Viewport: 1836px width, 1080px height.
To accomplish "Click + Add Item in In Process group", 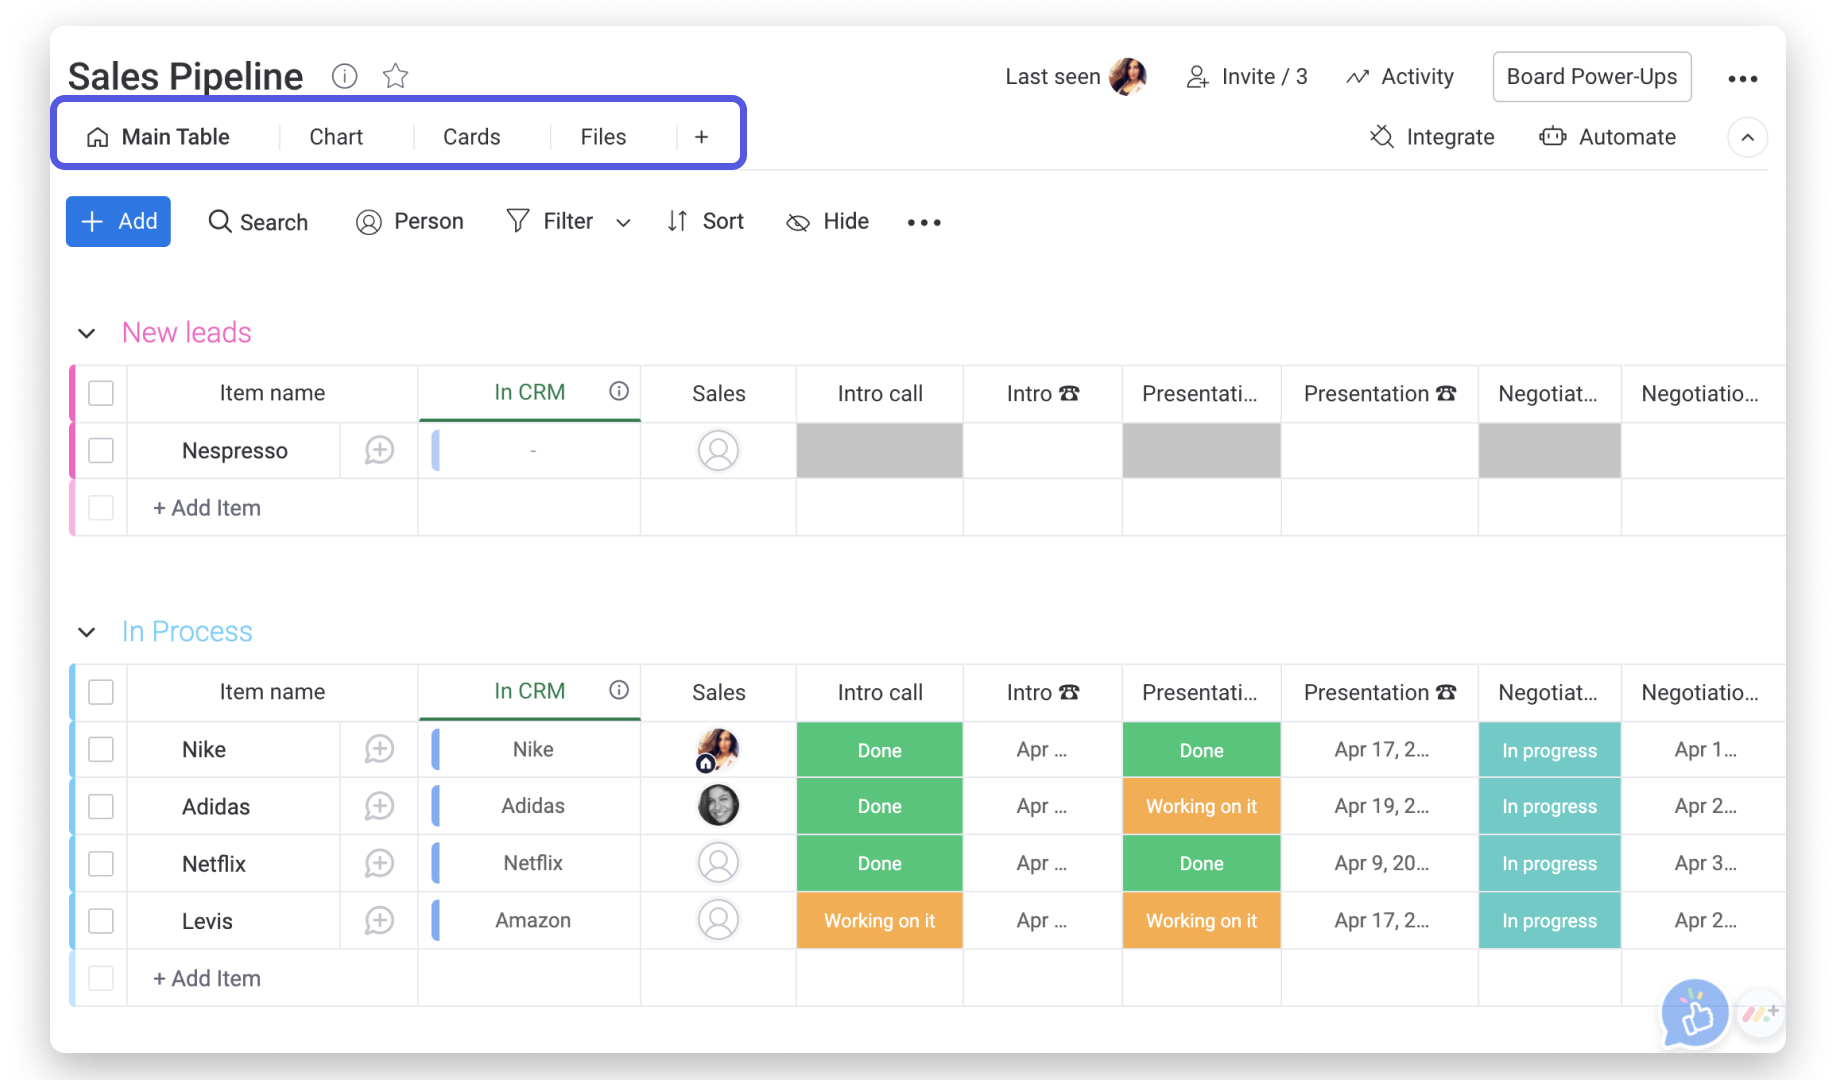I will (x=207, y=978).
